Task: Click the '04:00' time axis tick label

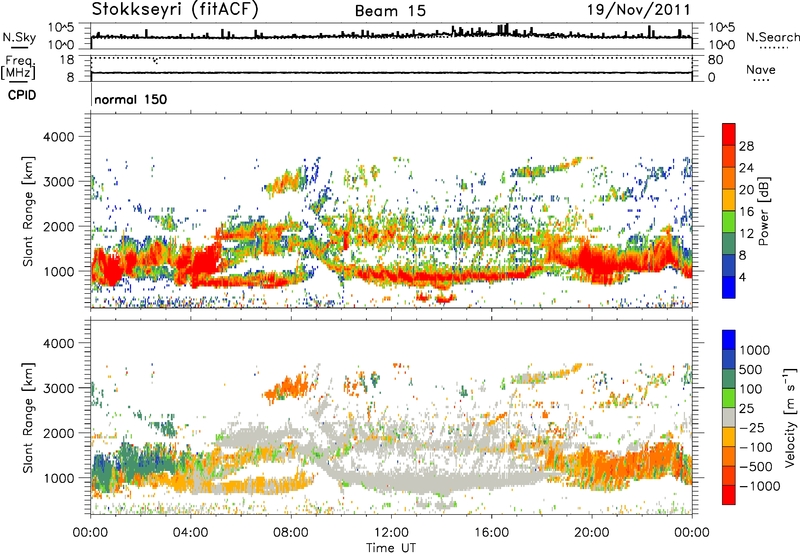Action: (190, 533)
